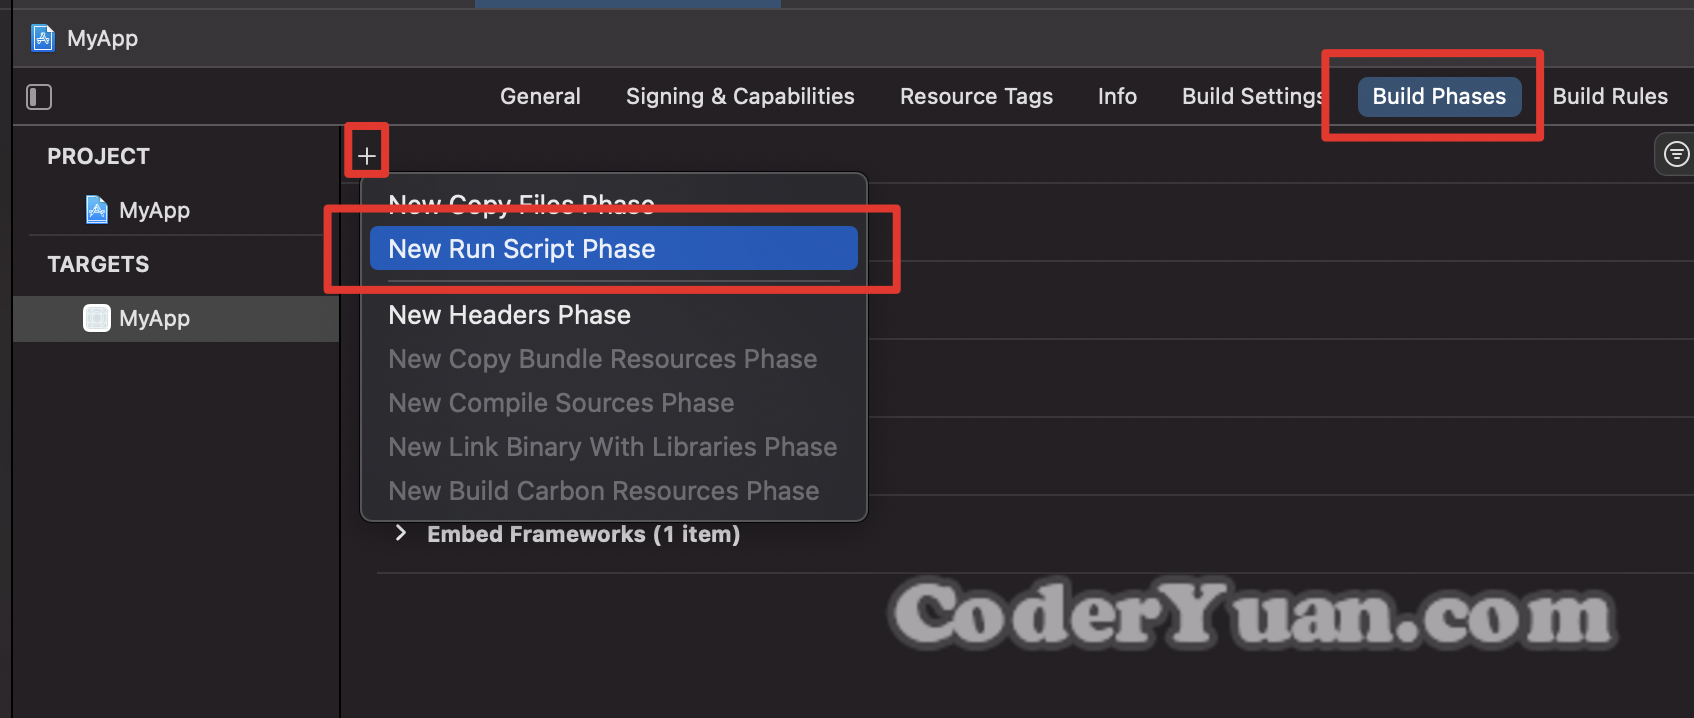Click the MyApp project file icon in title
The height and width of the screenshot is (718, 1694).
[43, 38]
